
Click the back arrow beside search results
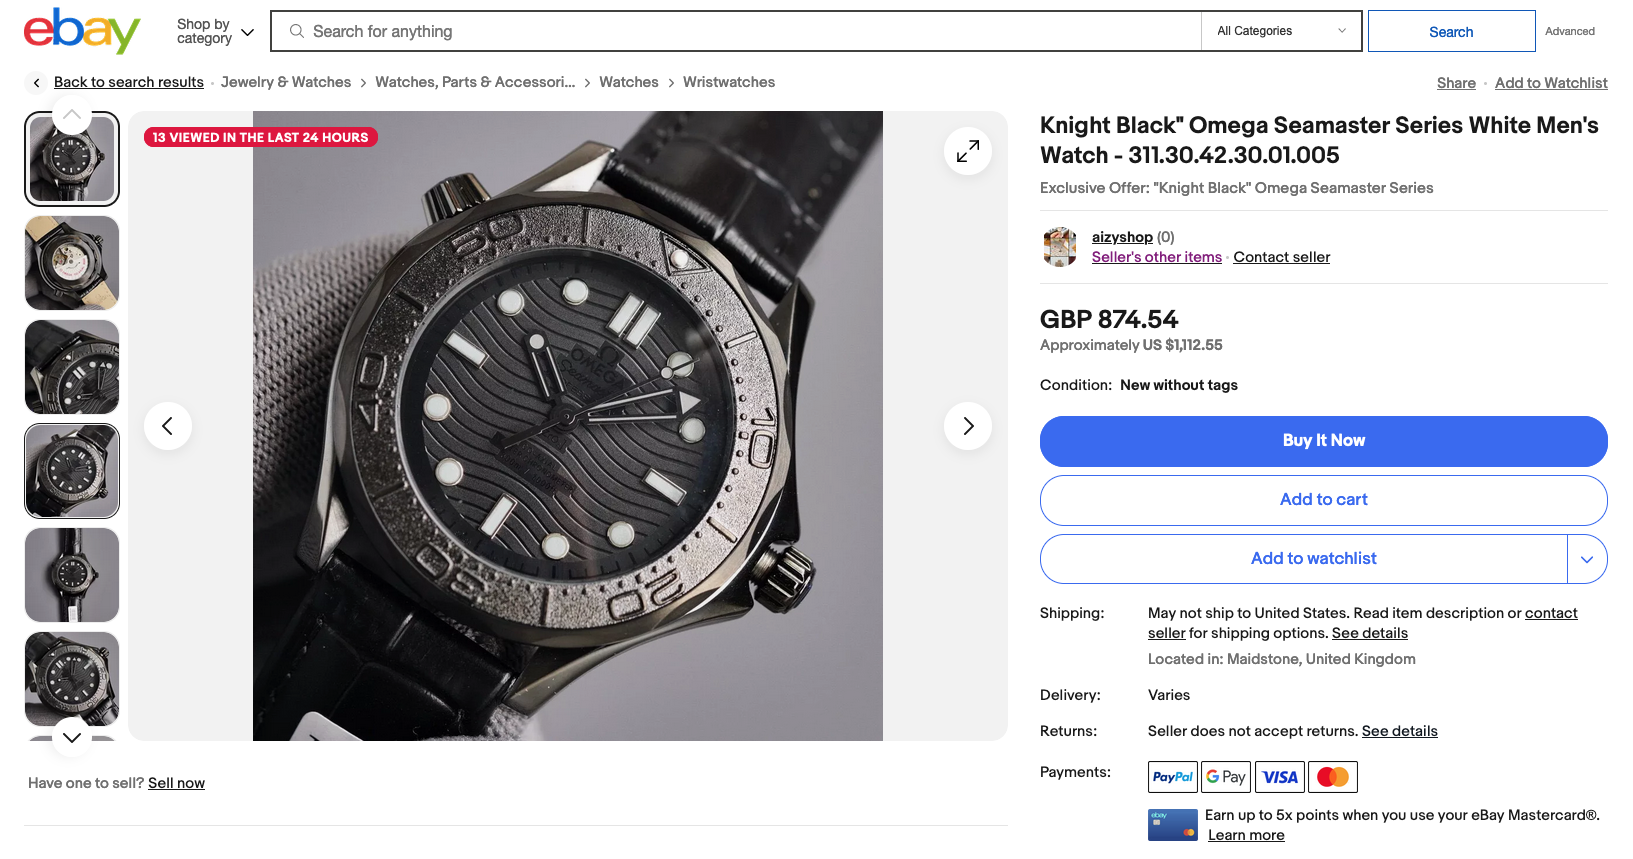(x=37, y=83)
